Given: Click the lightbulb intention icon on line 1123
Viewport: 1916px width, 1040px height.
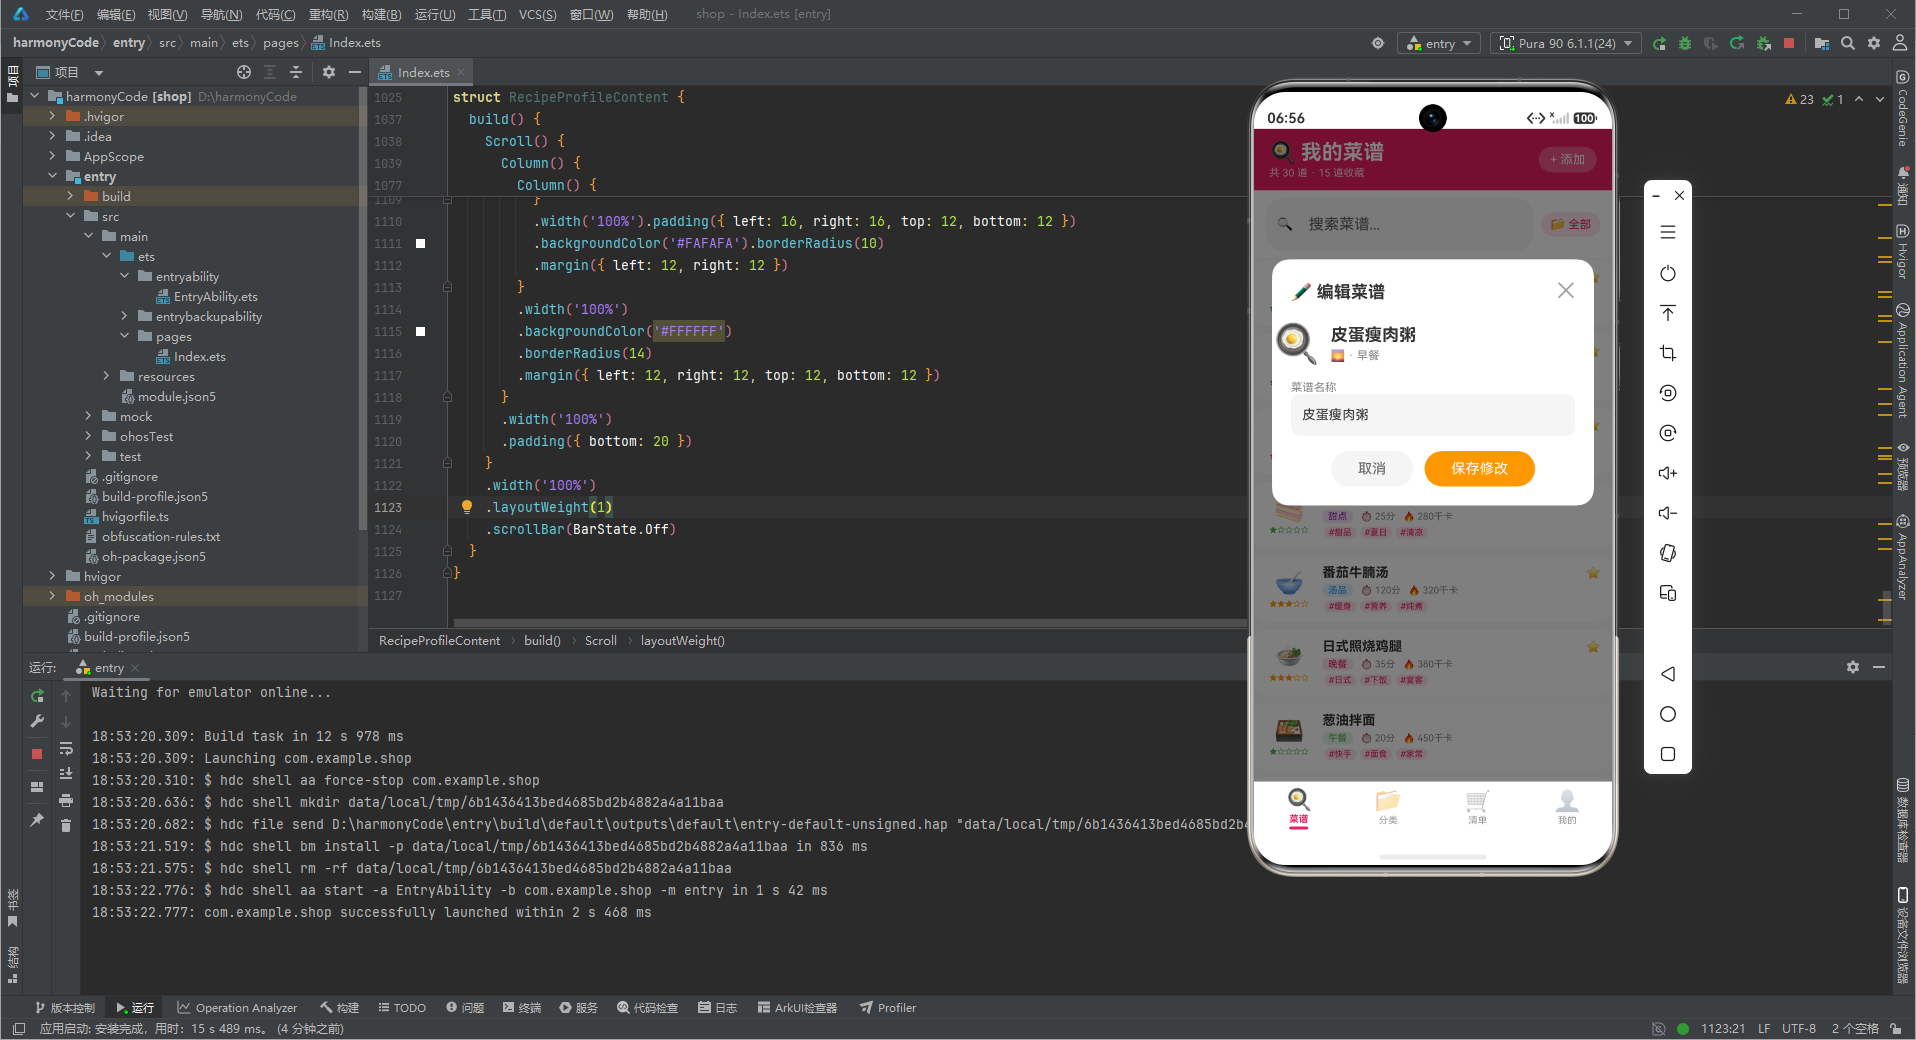Looking at the screenshot, I should pyautogui.click(x=467, y=507).
